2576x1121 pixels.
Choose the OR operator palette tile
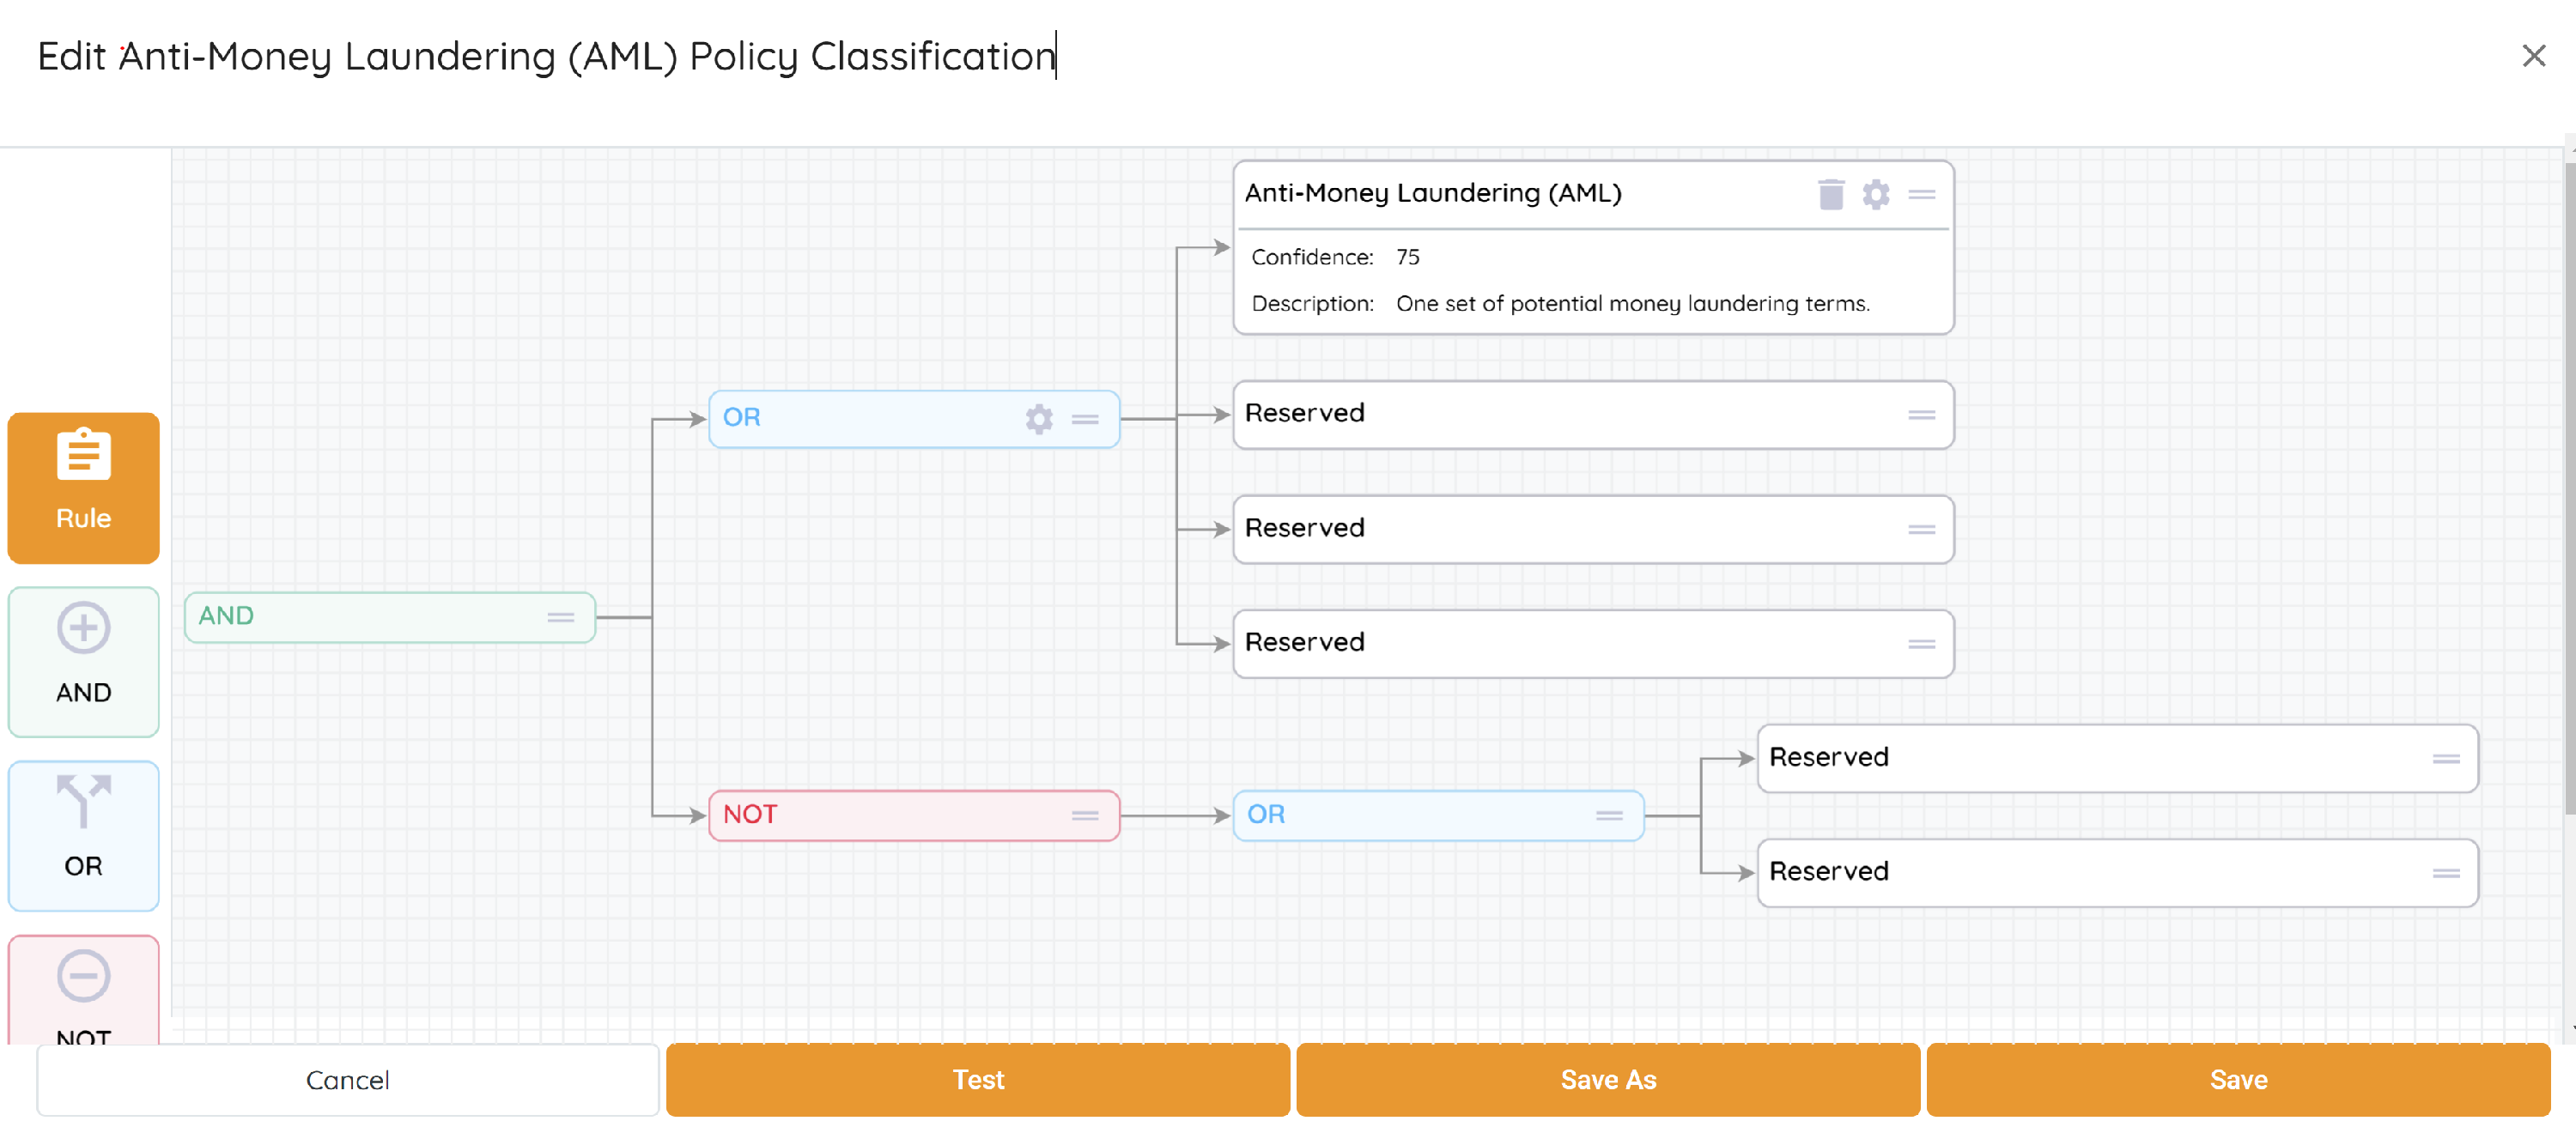83,834
